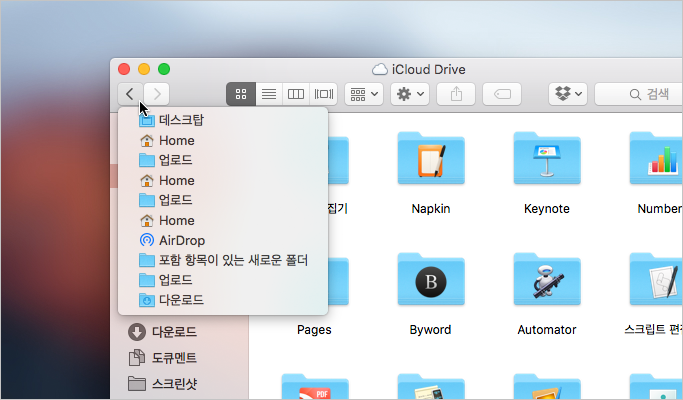683x400 pixels.
Task: Open the Byword folder
Action: 431,279
